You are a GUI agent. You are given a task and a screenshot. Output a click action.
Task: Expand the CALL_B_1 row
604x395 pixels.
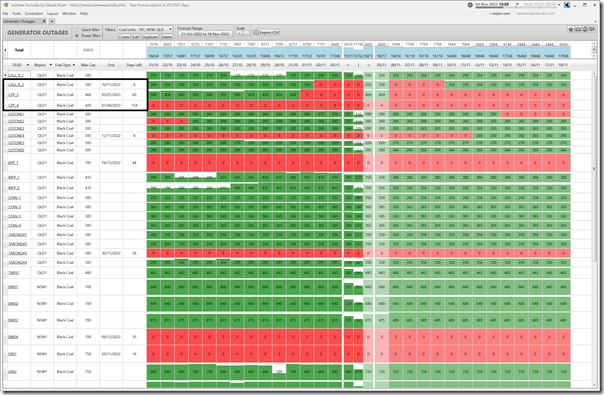coord(5,75)
